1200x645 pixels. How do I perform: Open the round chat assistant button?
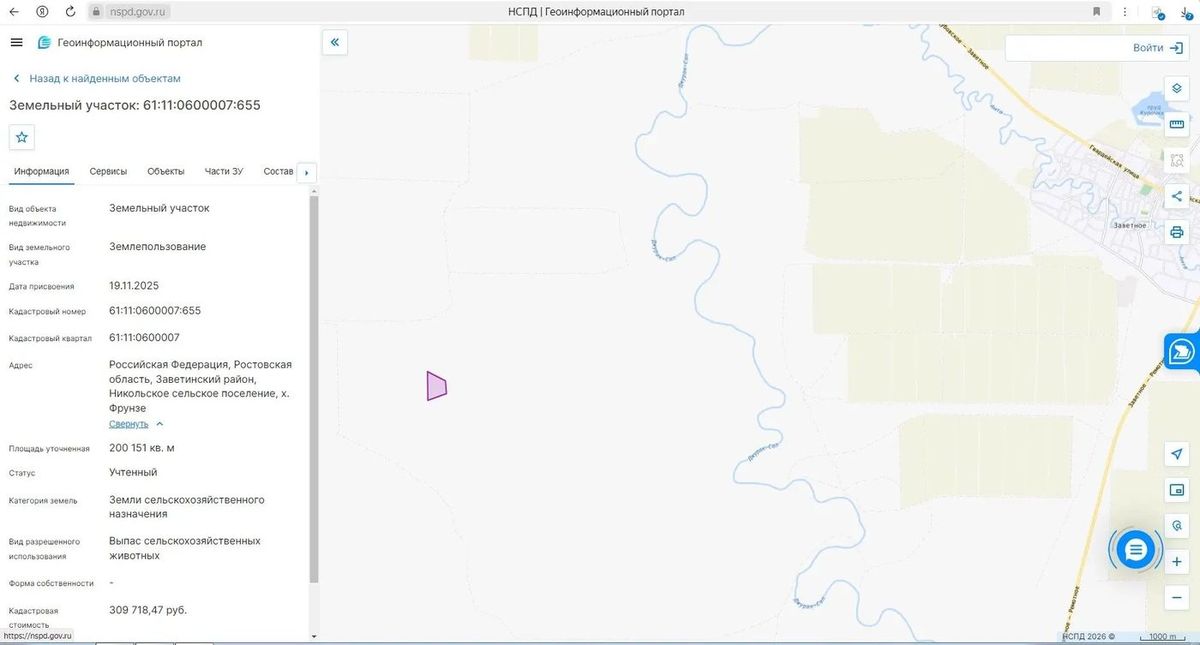coord(1135,549)
